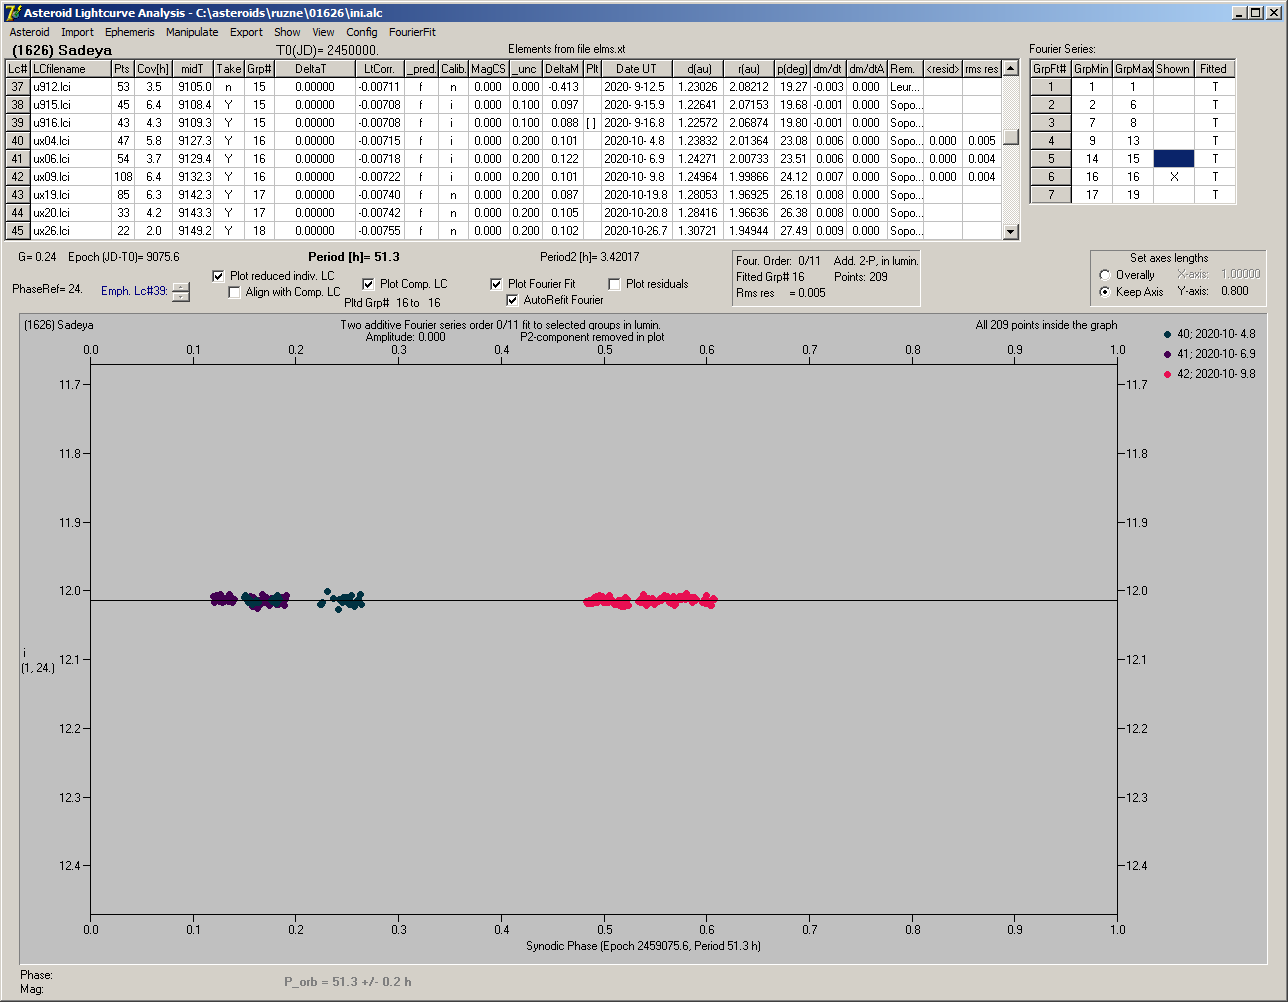Select lightcurve row button 43

coord(18,195)
